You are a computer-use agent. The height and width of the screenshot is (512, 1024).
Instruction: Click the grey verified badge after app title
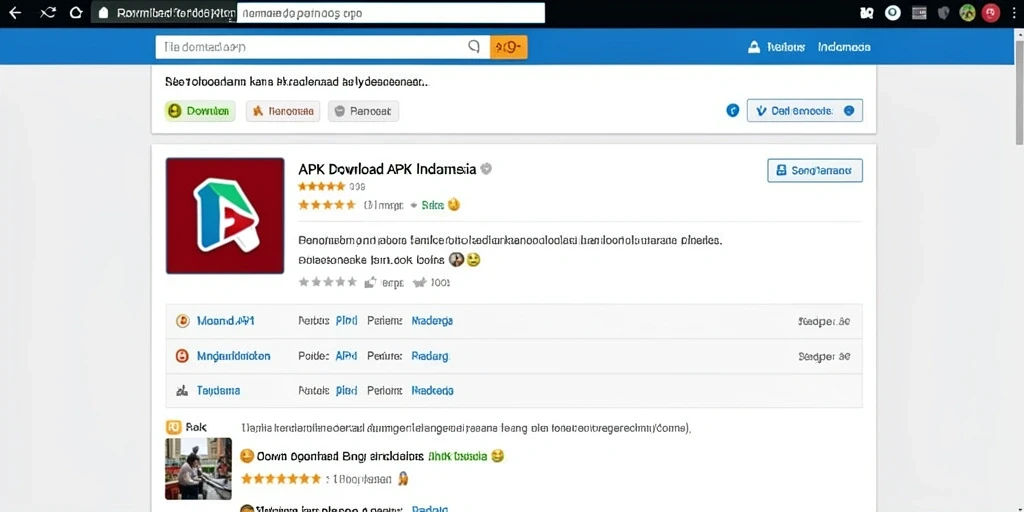click(486, 168)
